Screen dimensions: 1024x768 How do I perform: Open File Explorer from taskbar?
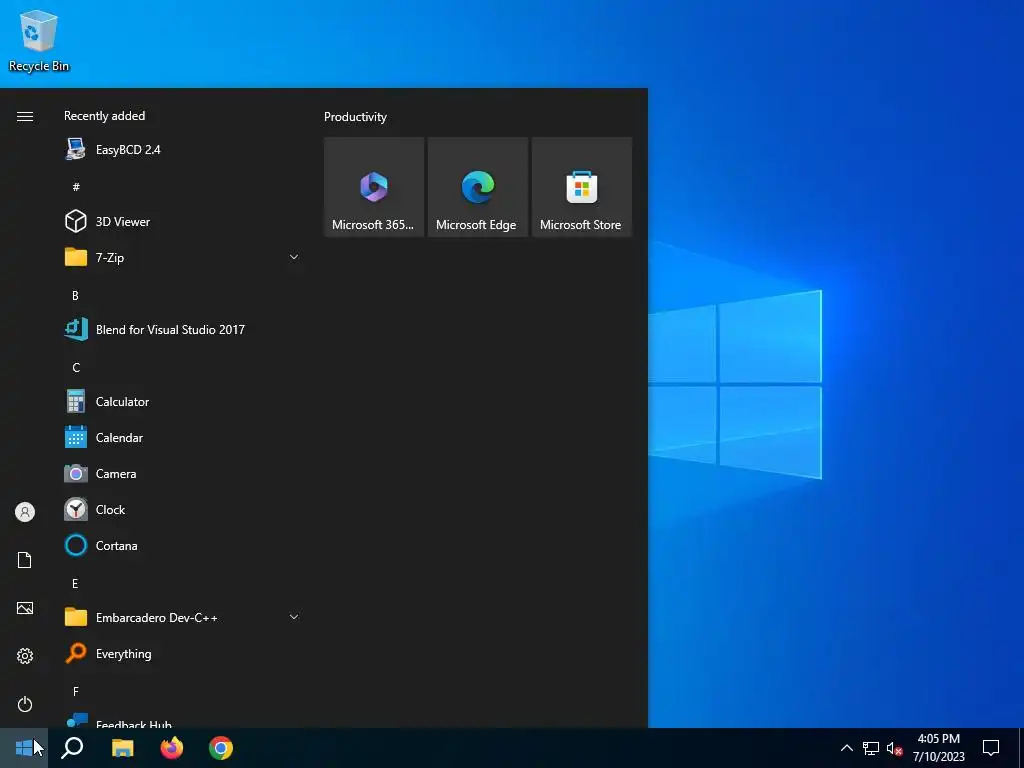click(122, 748)
